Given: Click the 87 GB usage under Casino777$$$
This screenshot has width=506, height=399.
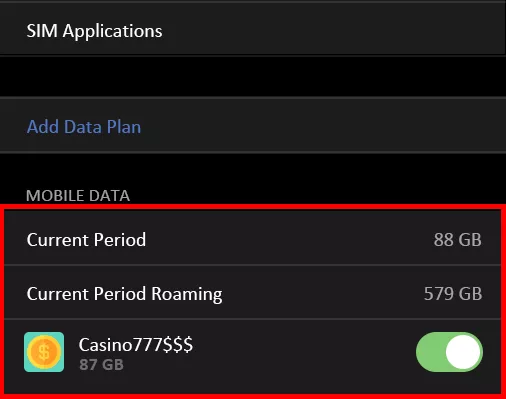Looking at the screenshot, I should [101, 364].
